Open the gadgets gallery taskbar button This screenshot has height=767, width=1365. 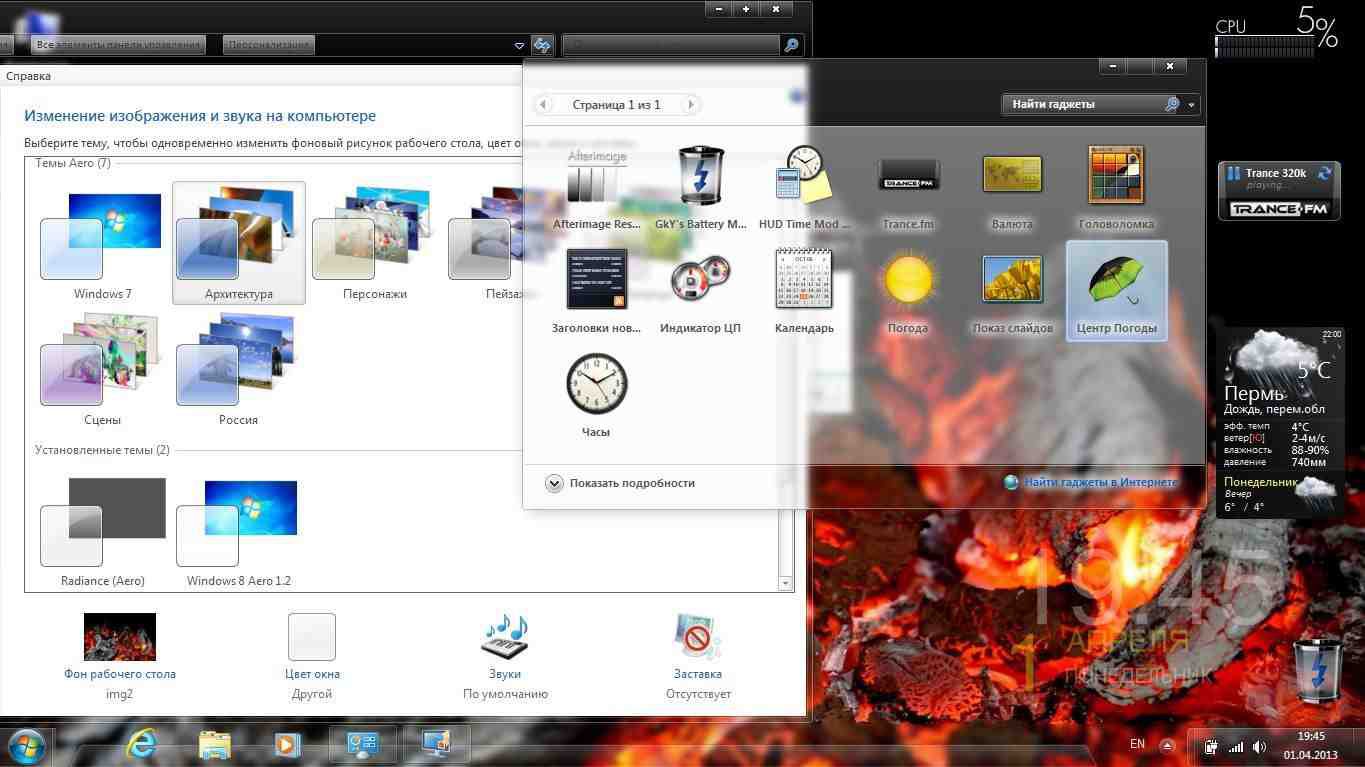tap(437, 745)
